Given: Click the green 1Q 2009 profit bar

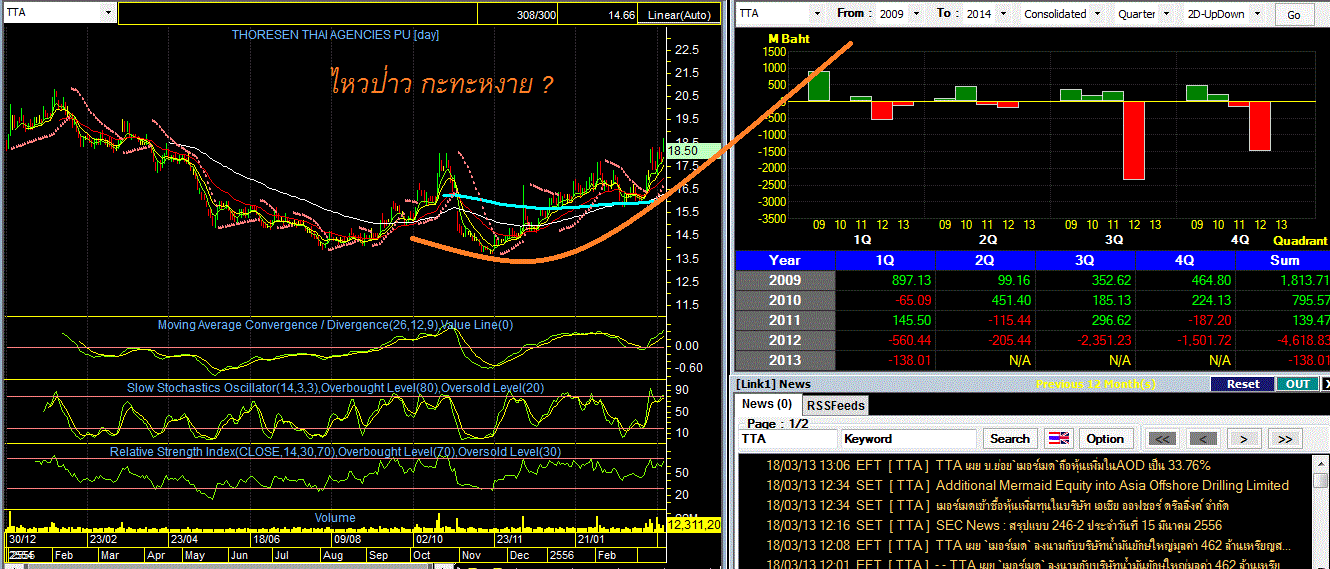Looking at the screenshot, I should (x=819, y=86).
